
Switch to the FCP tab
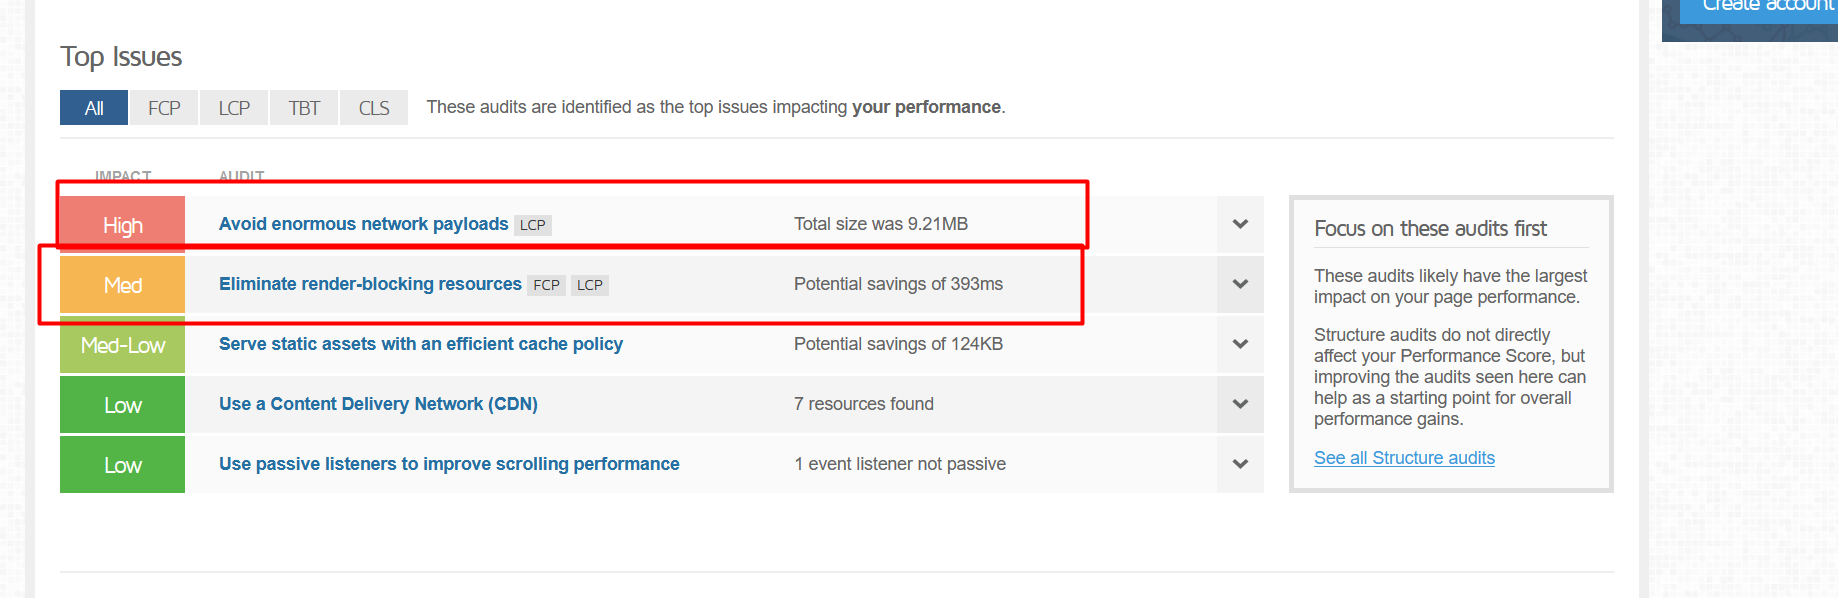pyautogui.click(x=164, y=108)
